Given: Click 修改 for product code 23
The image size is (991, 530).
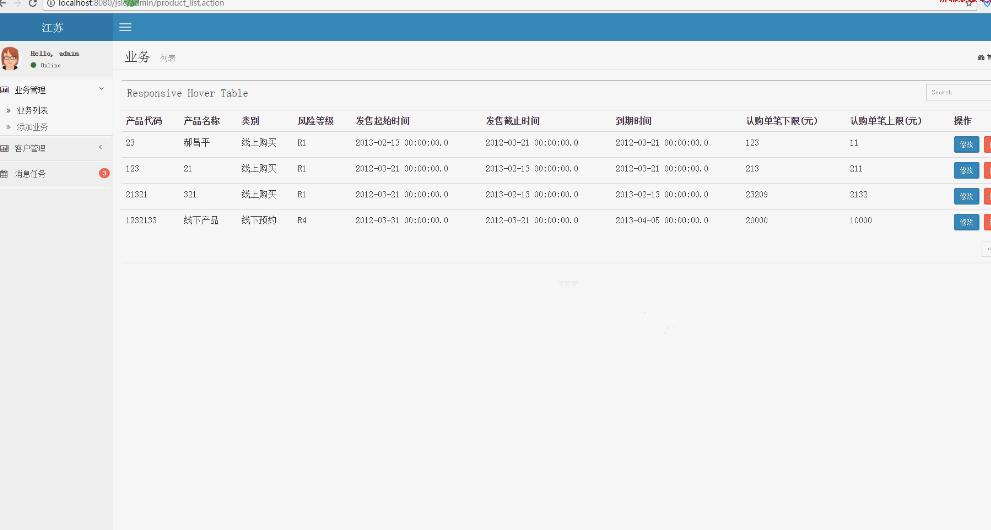Looking at the screenshot, I should 966,145.
